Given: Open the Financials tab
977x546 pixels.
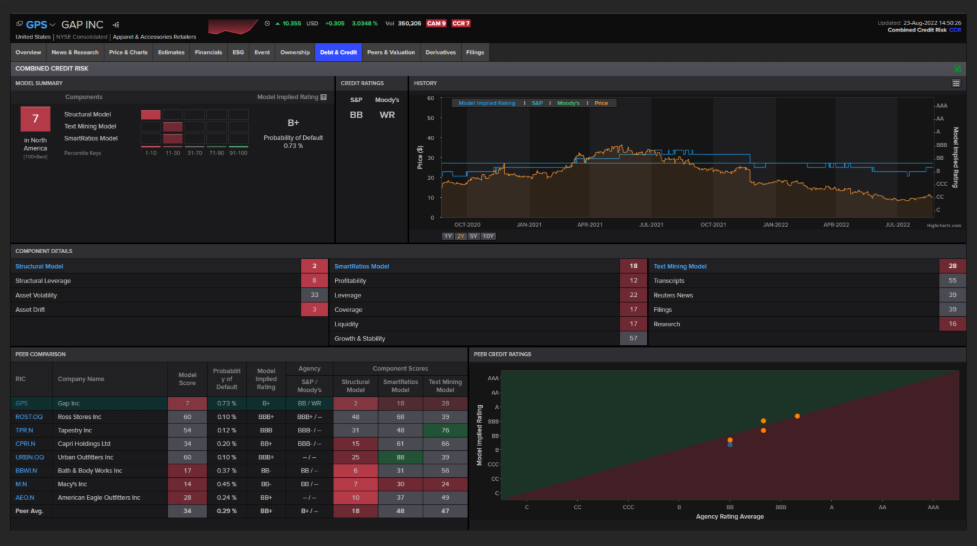Looking at the screenshot, I should coord(208,51).
